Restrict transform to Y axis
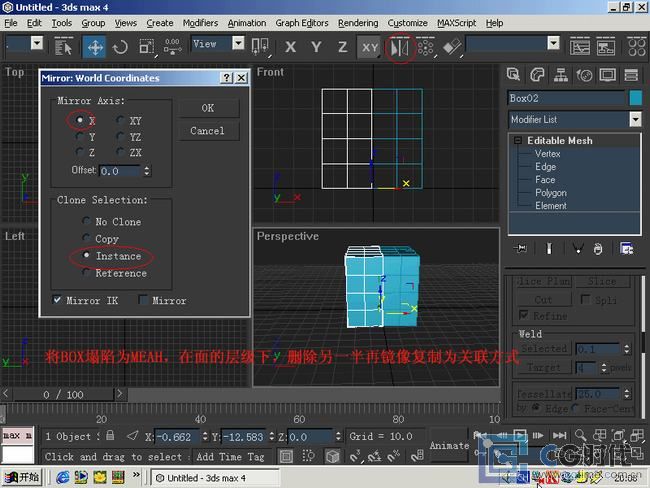This screenshot has height=488, width=650. pyautogui.click(x=316, y=46)
